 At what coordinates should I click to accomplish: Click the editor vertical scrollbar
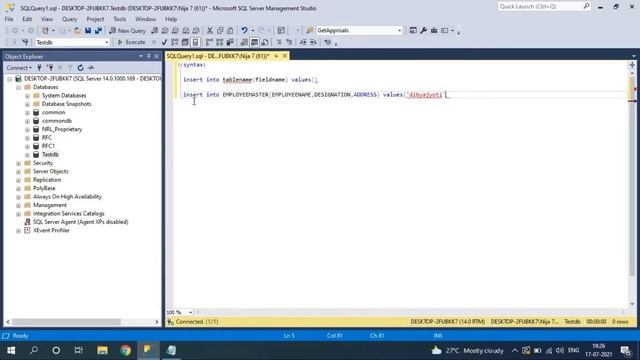click(632, 188)
